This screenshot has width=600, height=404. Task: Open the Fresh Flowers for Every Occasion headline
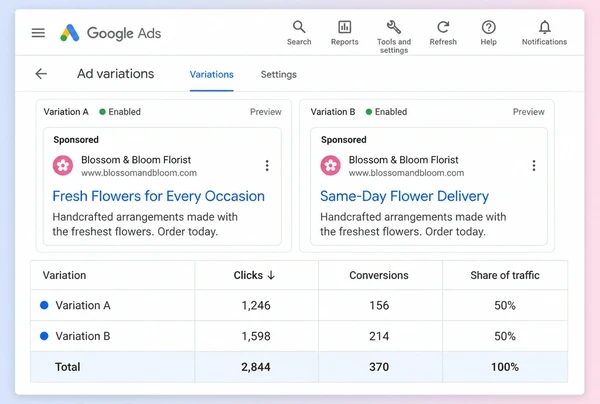pyautogui.click(x=158, y=196)
